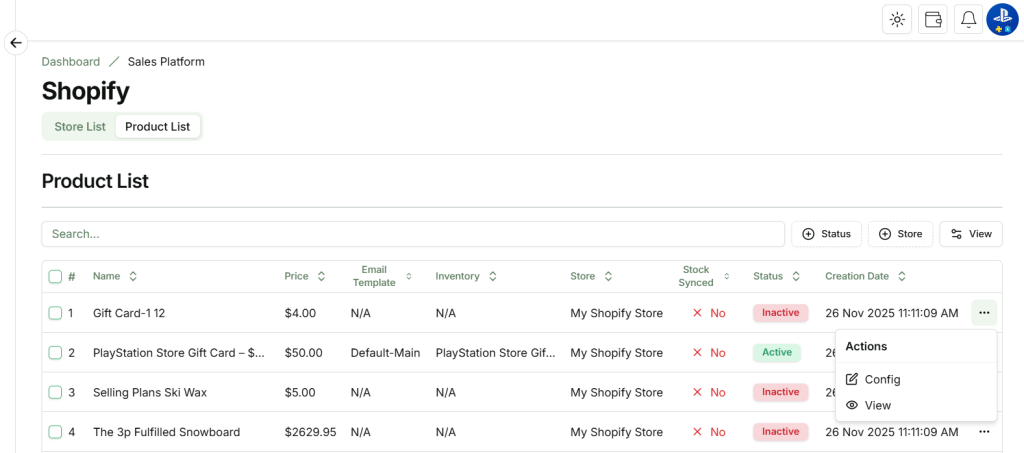This screenshot has width=1024, height=453.
Task: Switch to the Store List tab
Action: click(x=80, y=127)
